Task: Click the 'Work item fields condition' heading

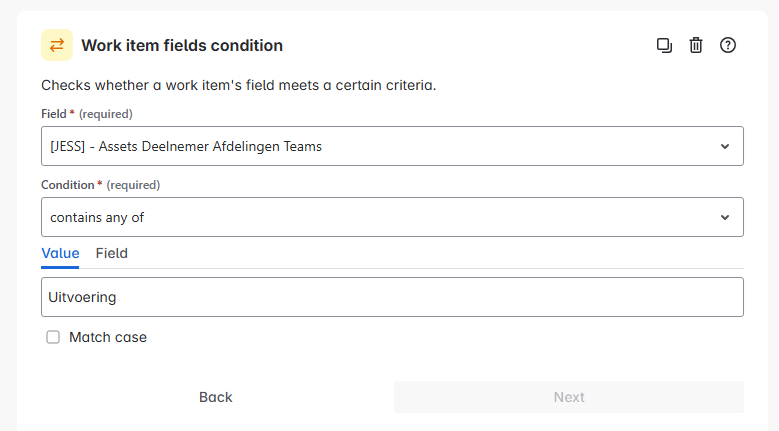Action: [x=182, y=45]
